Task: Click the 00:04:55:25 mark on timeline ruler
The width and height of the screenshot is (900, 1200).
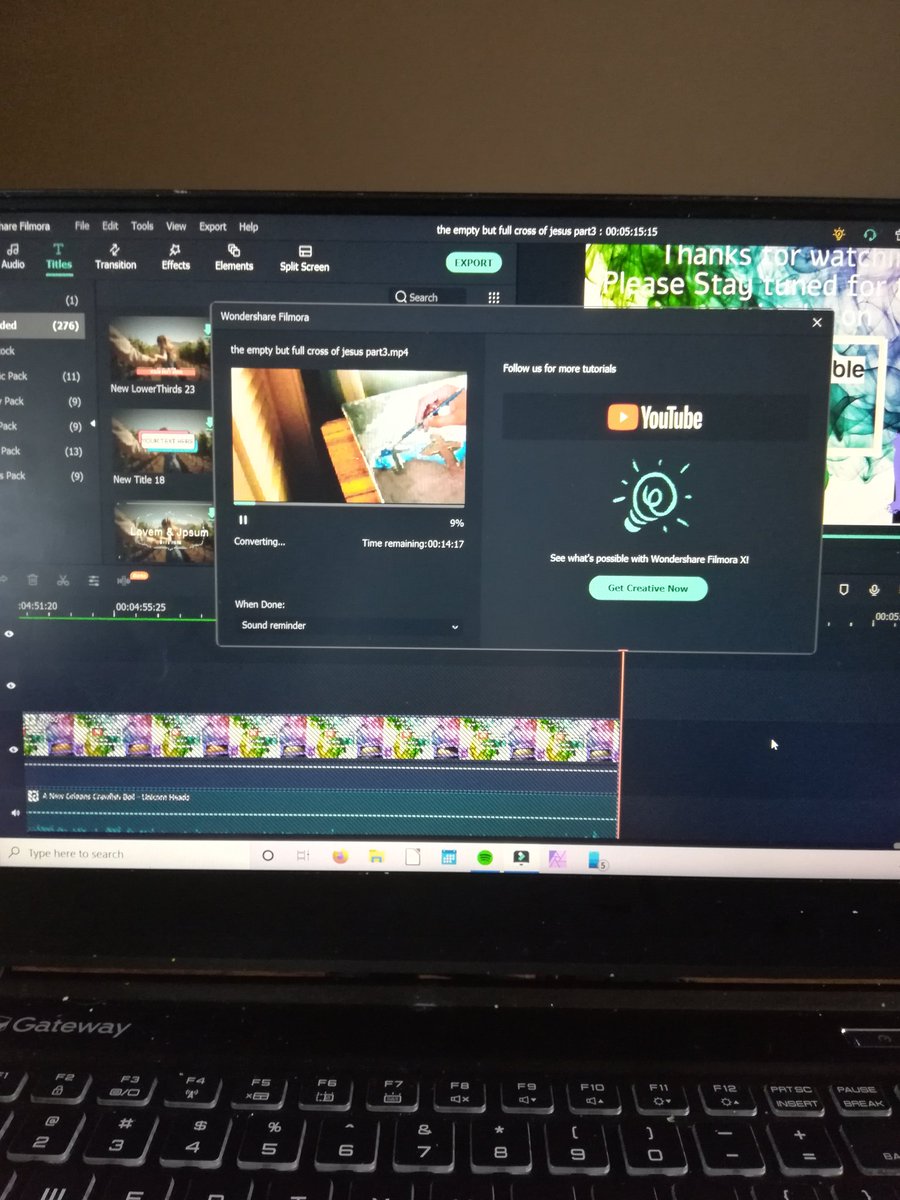Action: [x=140, y=607]
